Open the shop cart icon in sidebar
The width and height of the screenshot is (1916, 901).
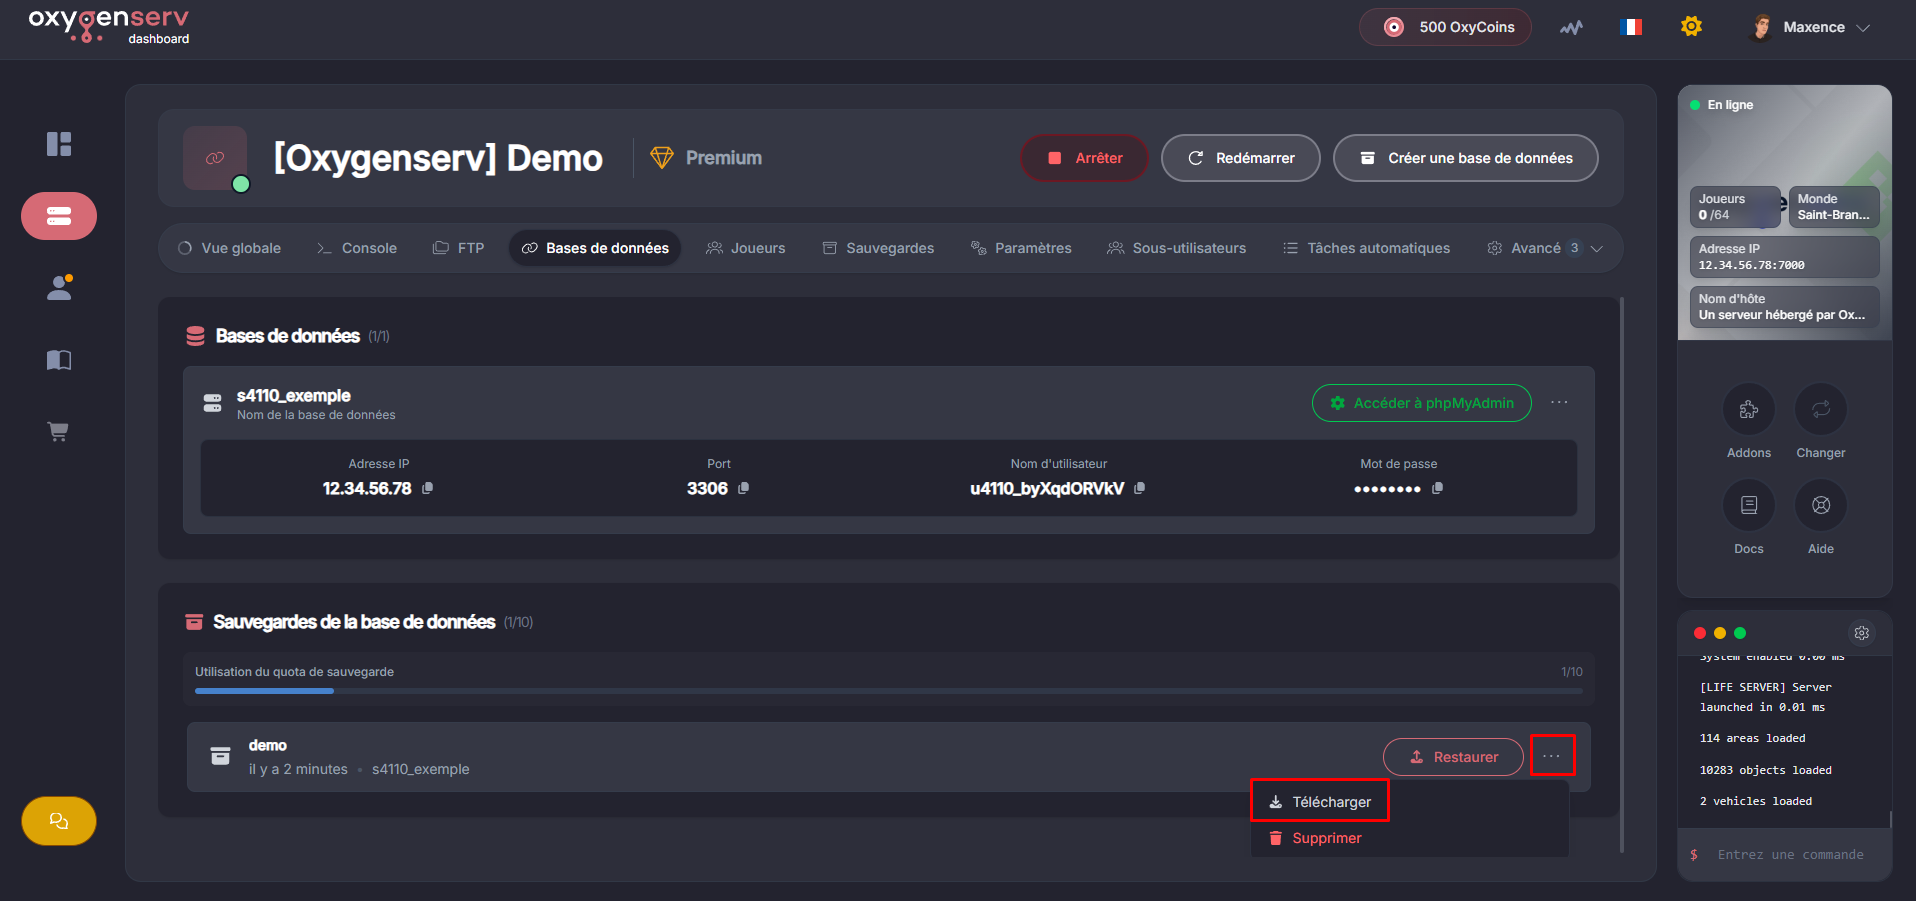pos(59,432)
